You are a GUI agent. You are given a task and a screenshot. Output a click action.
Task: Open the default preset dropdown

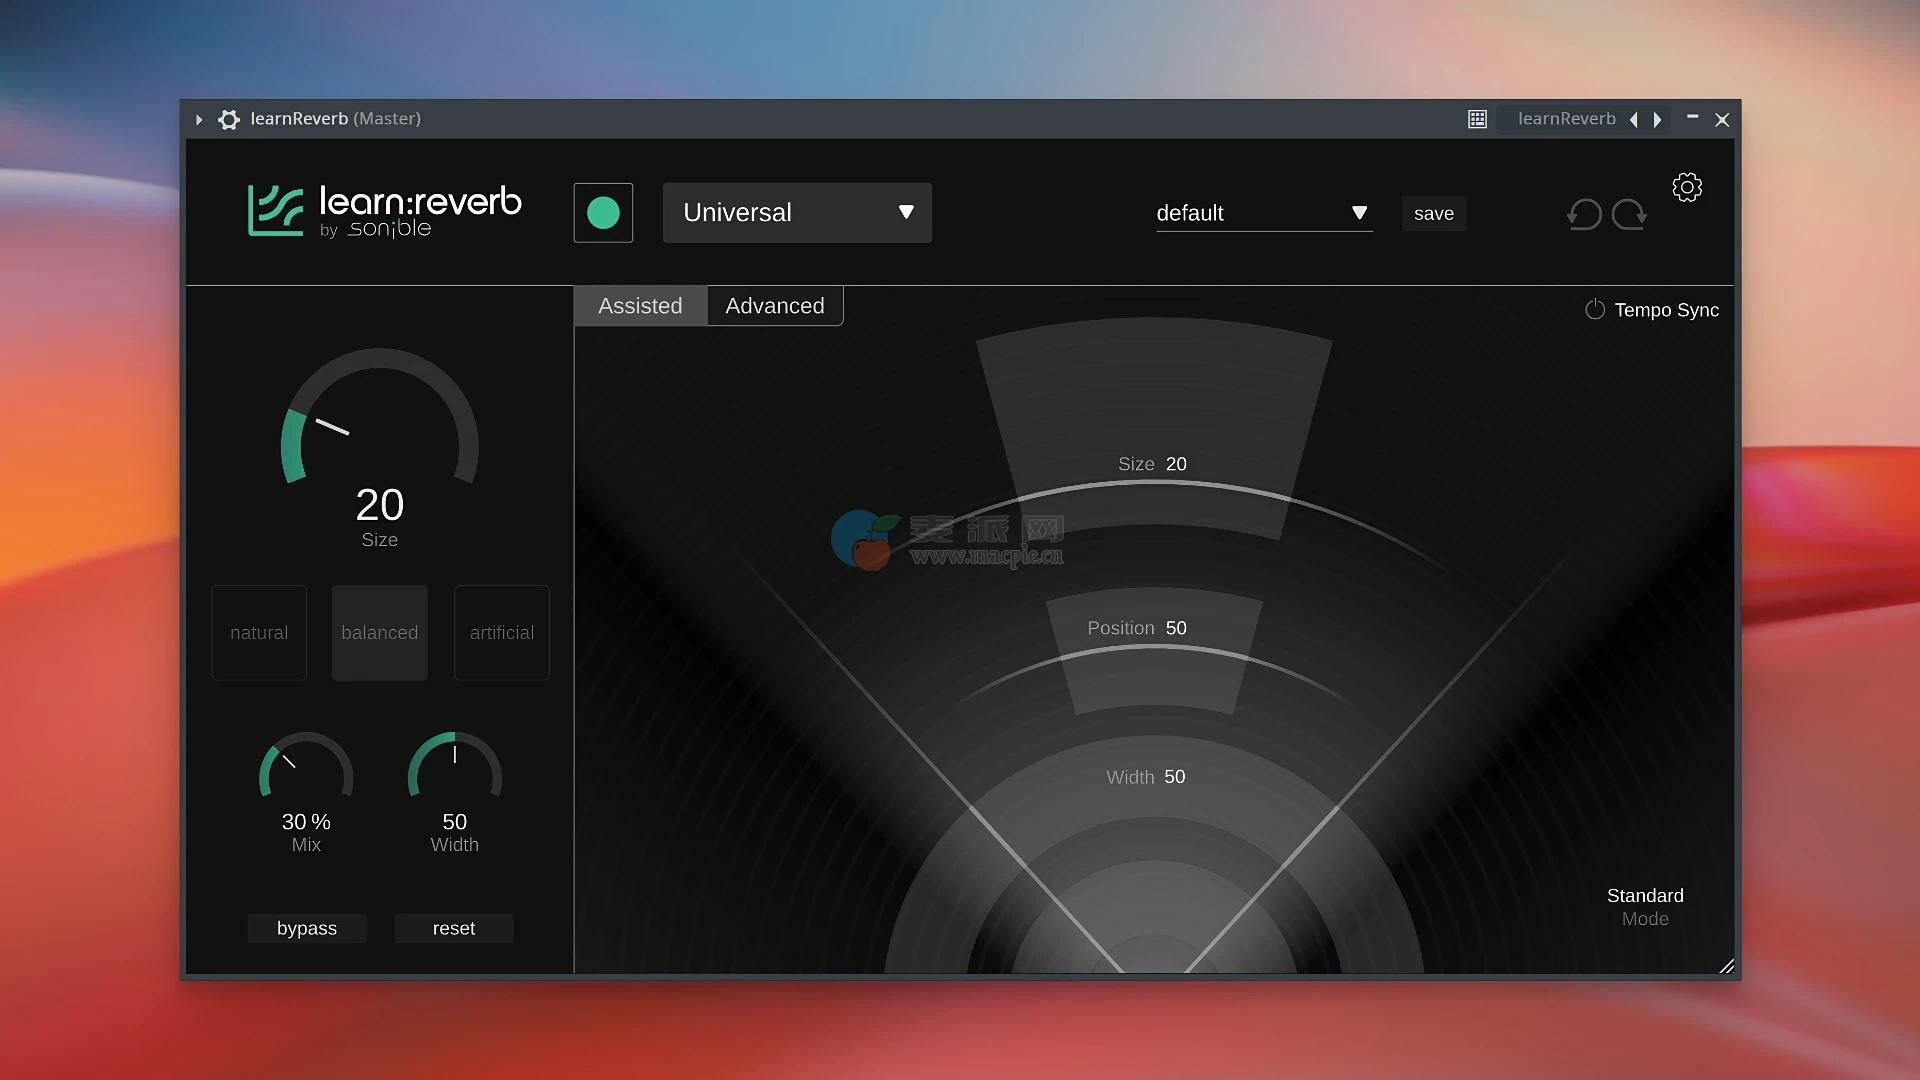tap(1263, 213)
